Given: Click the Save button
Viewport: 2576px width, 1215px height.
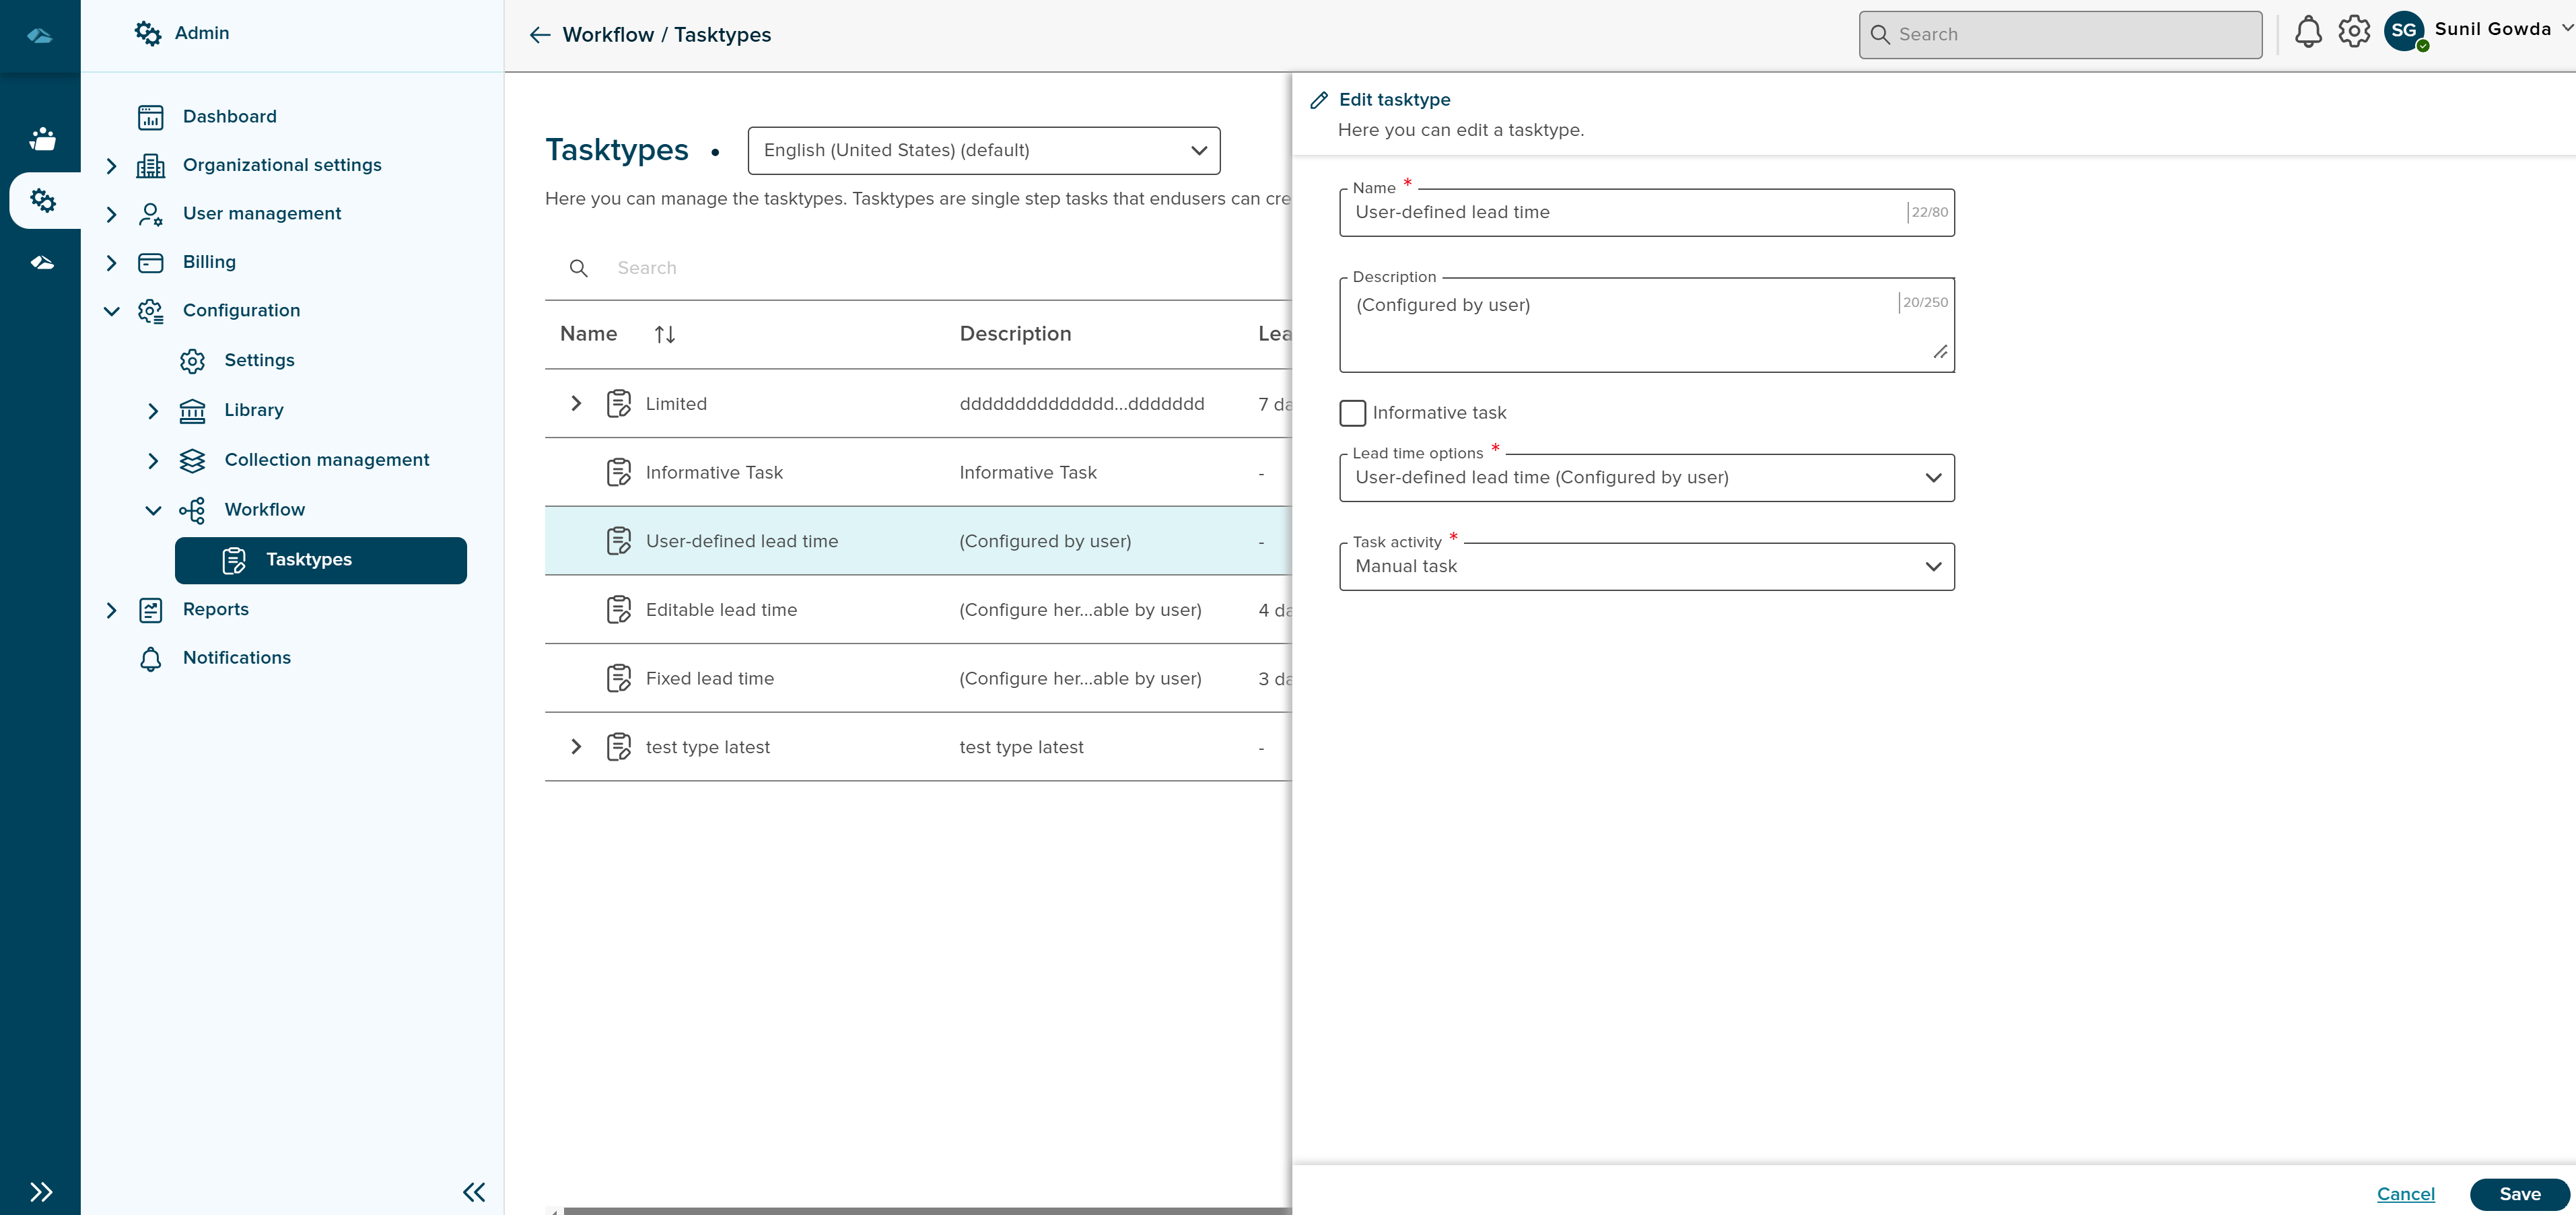Looking at the screenshot, I should point(2519,1194).
